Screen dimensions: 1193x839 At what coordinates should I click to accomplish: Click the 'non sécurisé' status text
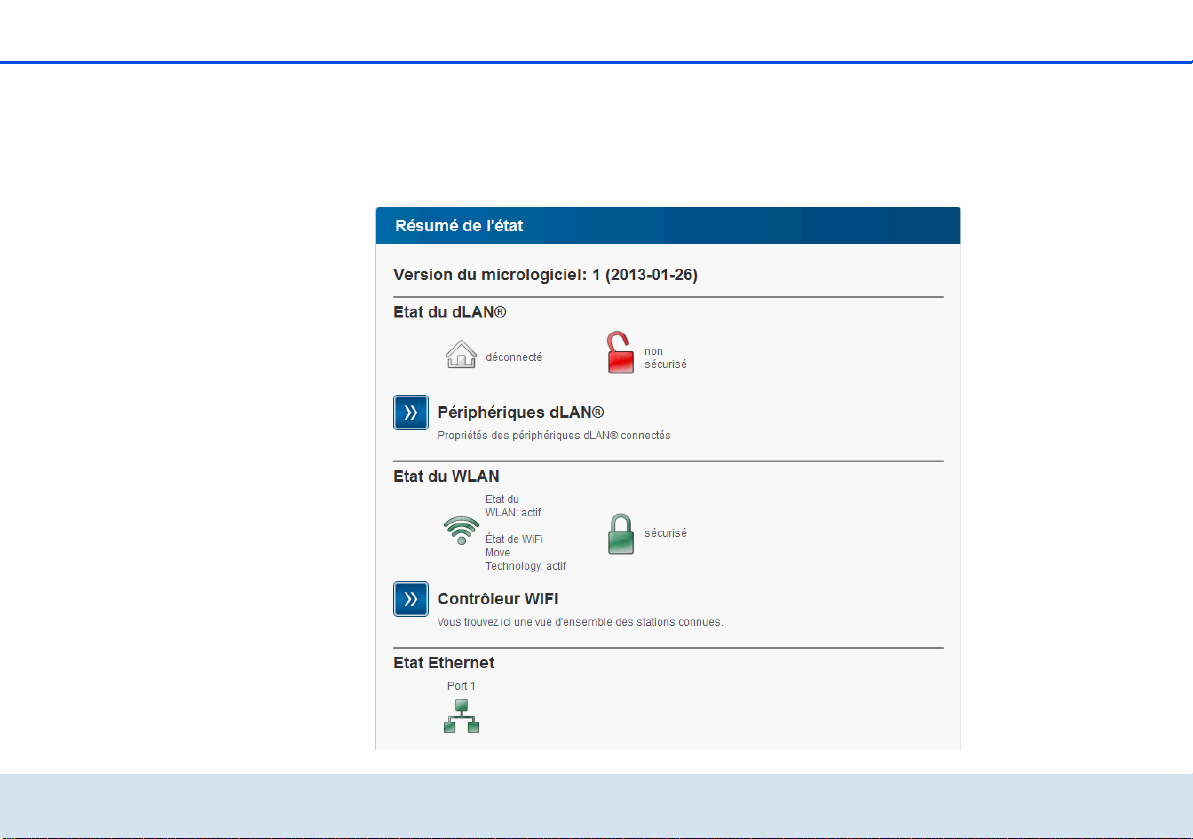(x=665, y=358)
